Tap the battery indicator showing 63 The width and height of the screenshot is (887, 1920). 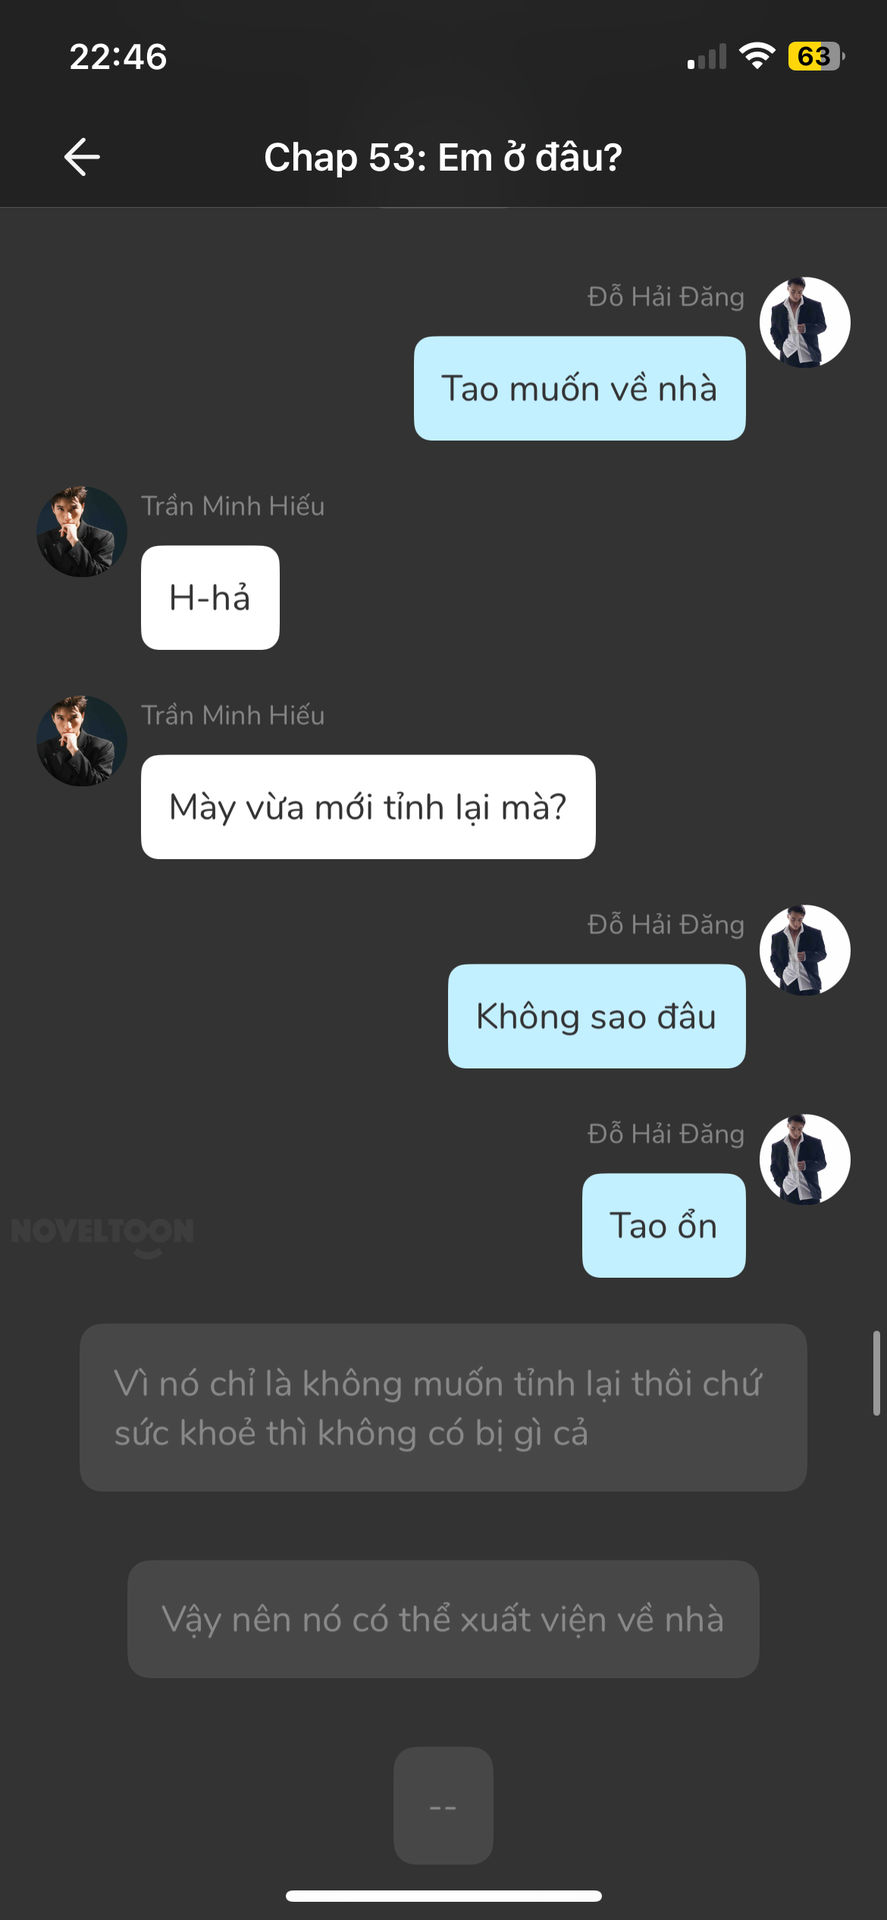tap(817, 56)
